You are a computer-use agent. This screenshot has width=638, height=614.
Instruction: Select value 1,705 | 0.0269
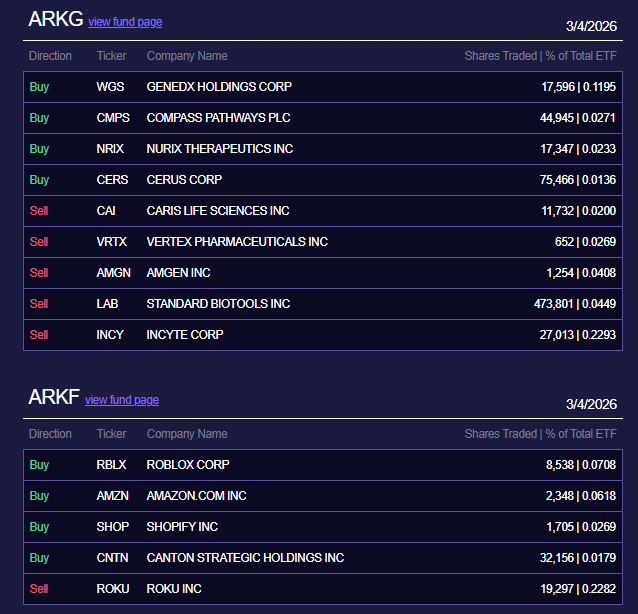(x=581, y=527)
